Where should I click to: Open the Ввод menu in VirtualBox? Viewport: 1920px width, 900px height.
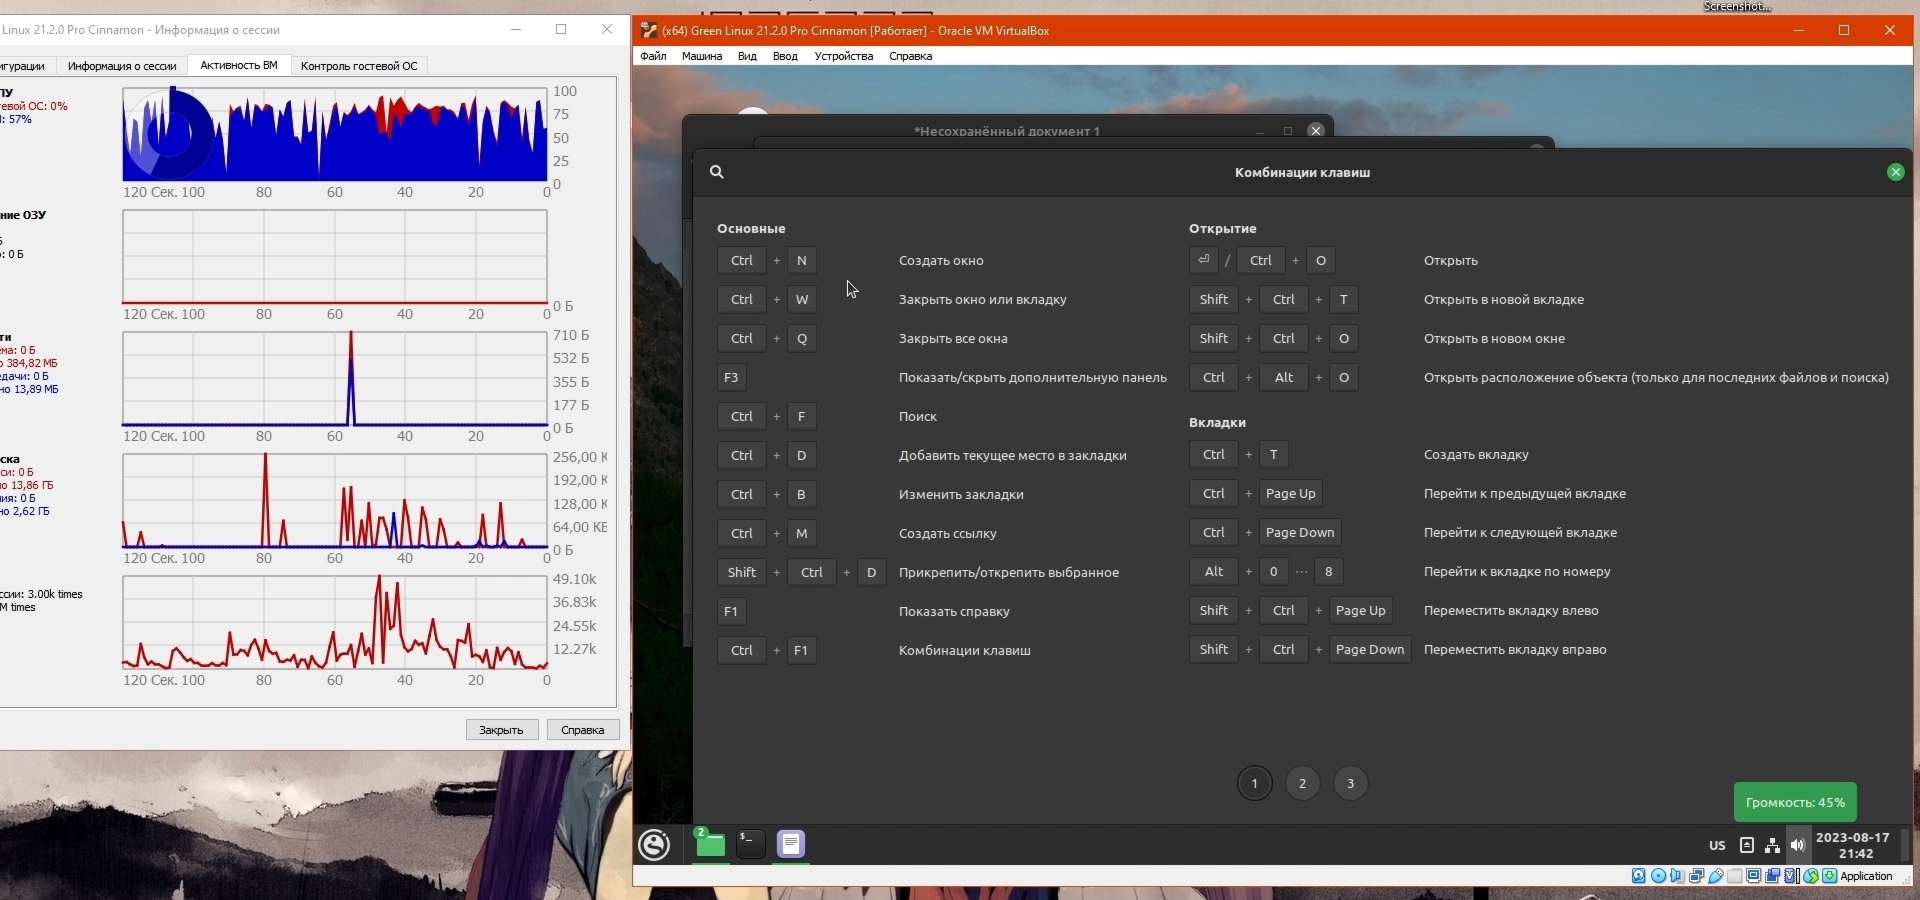[785, 56]
